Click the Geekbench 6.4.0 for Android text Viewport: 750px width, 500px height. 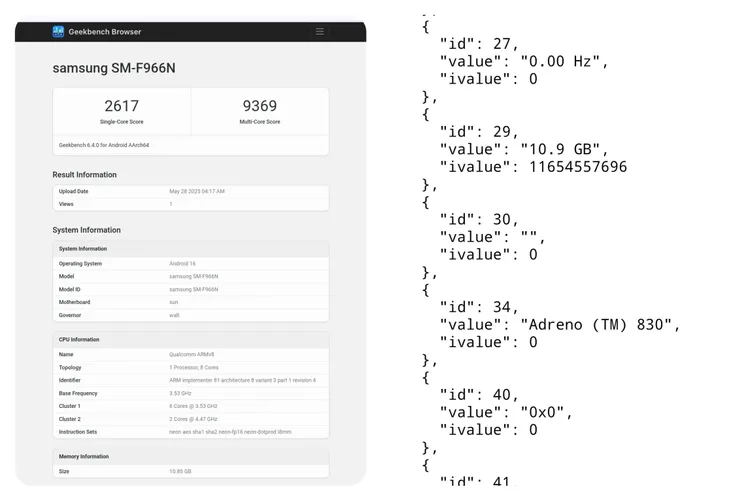coord(104,145)
